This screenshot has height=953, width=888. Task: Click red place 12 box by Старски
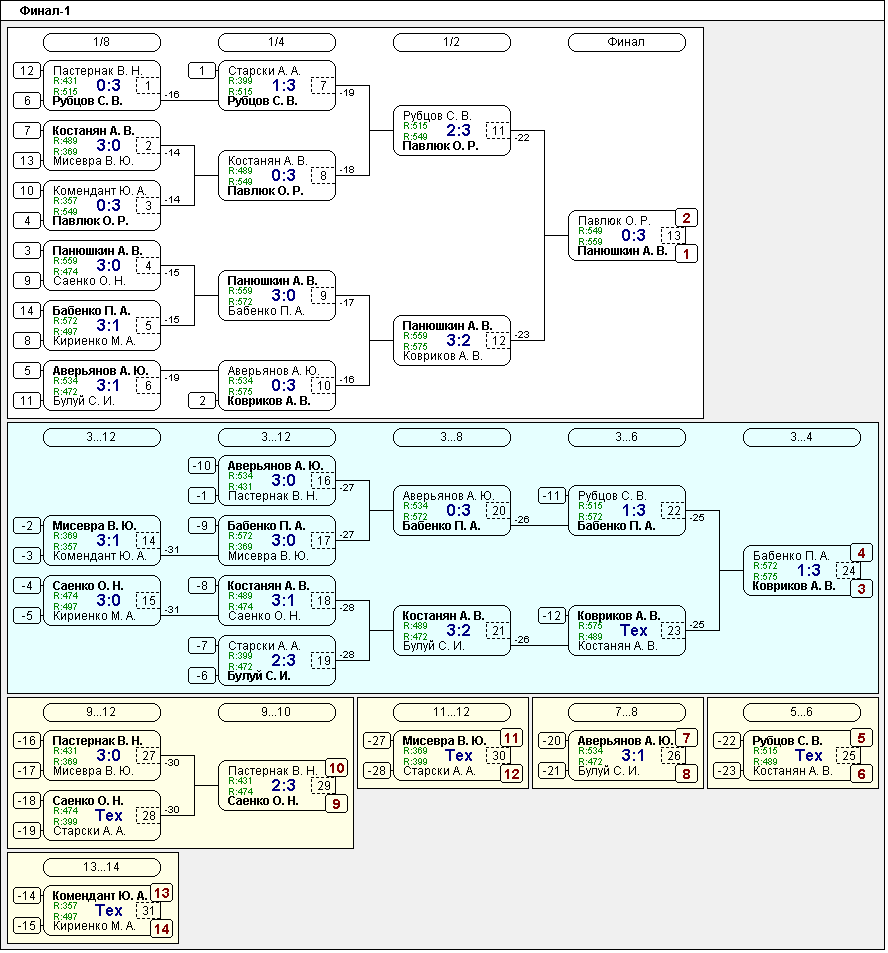coord(511,774)
